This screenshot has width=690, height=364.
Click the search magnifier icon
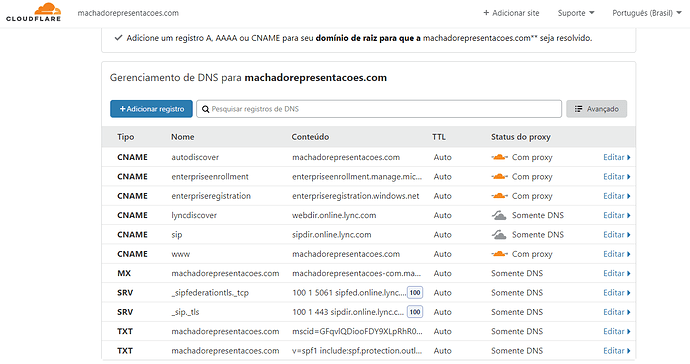click(x=205, y=109)
